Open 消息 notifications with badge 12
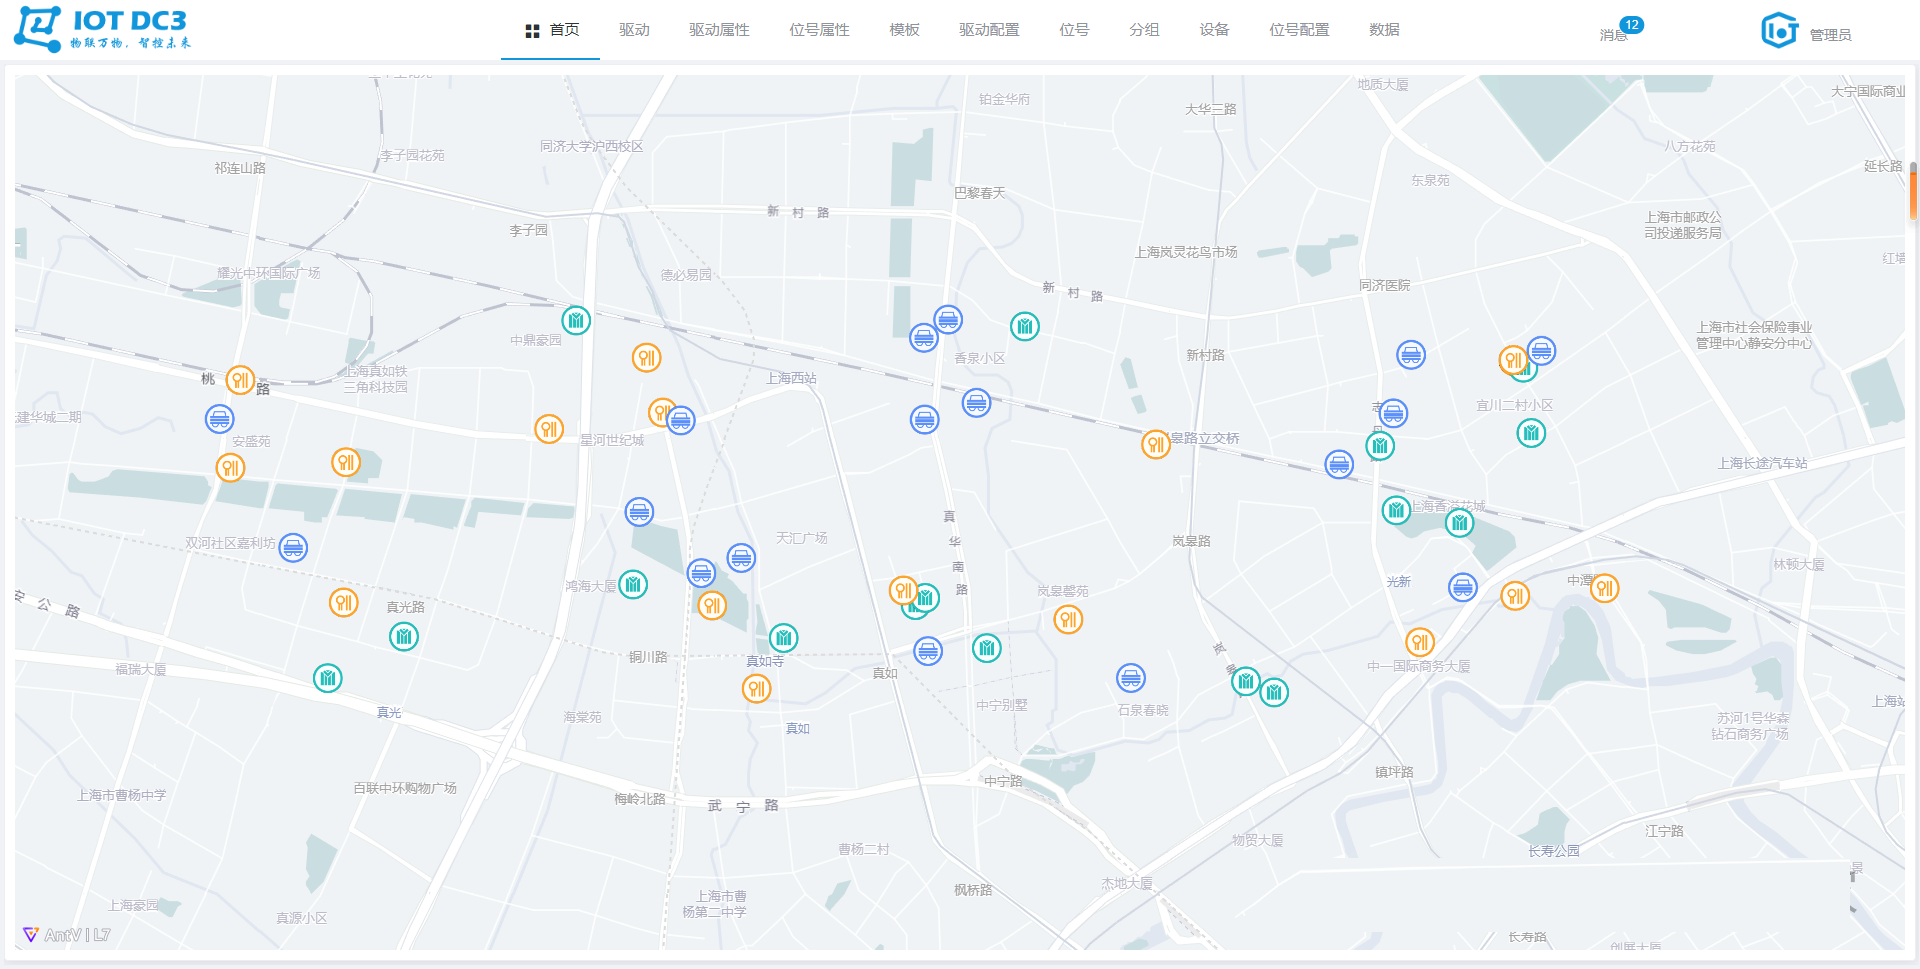Viewport: 1920px width, 969px height. 1614,34
